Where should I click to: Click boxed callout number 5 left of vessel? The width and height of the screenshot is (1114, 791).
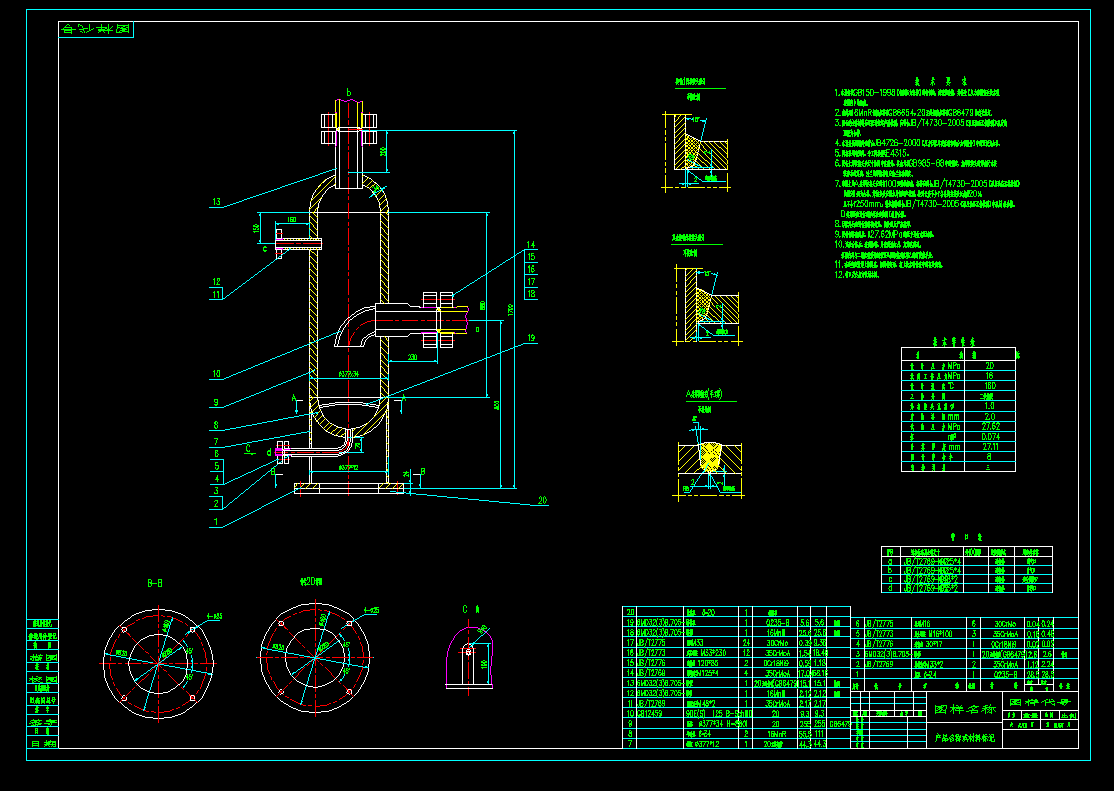click(x=216, y=466)
